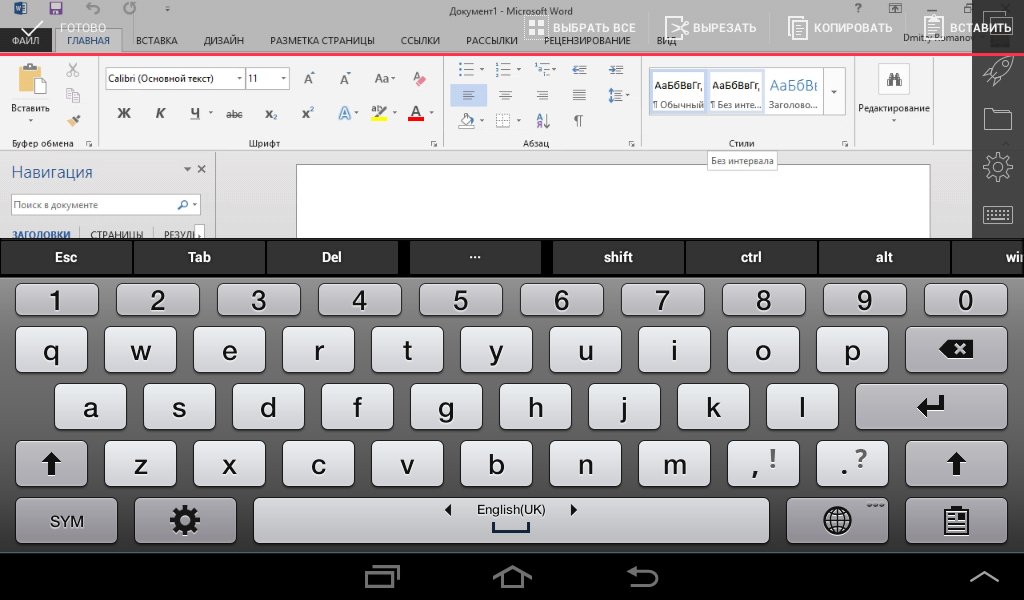Align the paragraph to the right
The width and height of the screenshot is (1024, 600).
542,95
